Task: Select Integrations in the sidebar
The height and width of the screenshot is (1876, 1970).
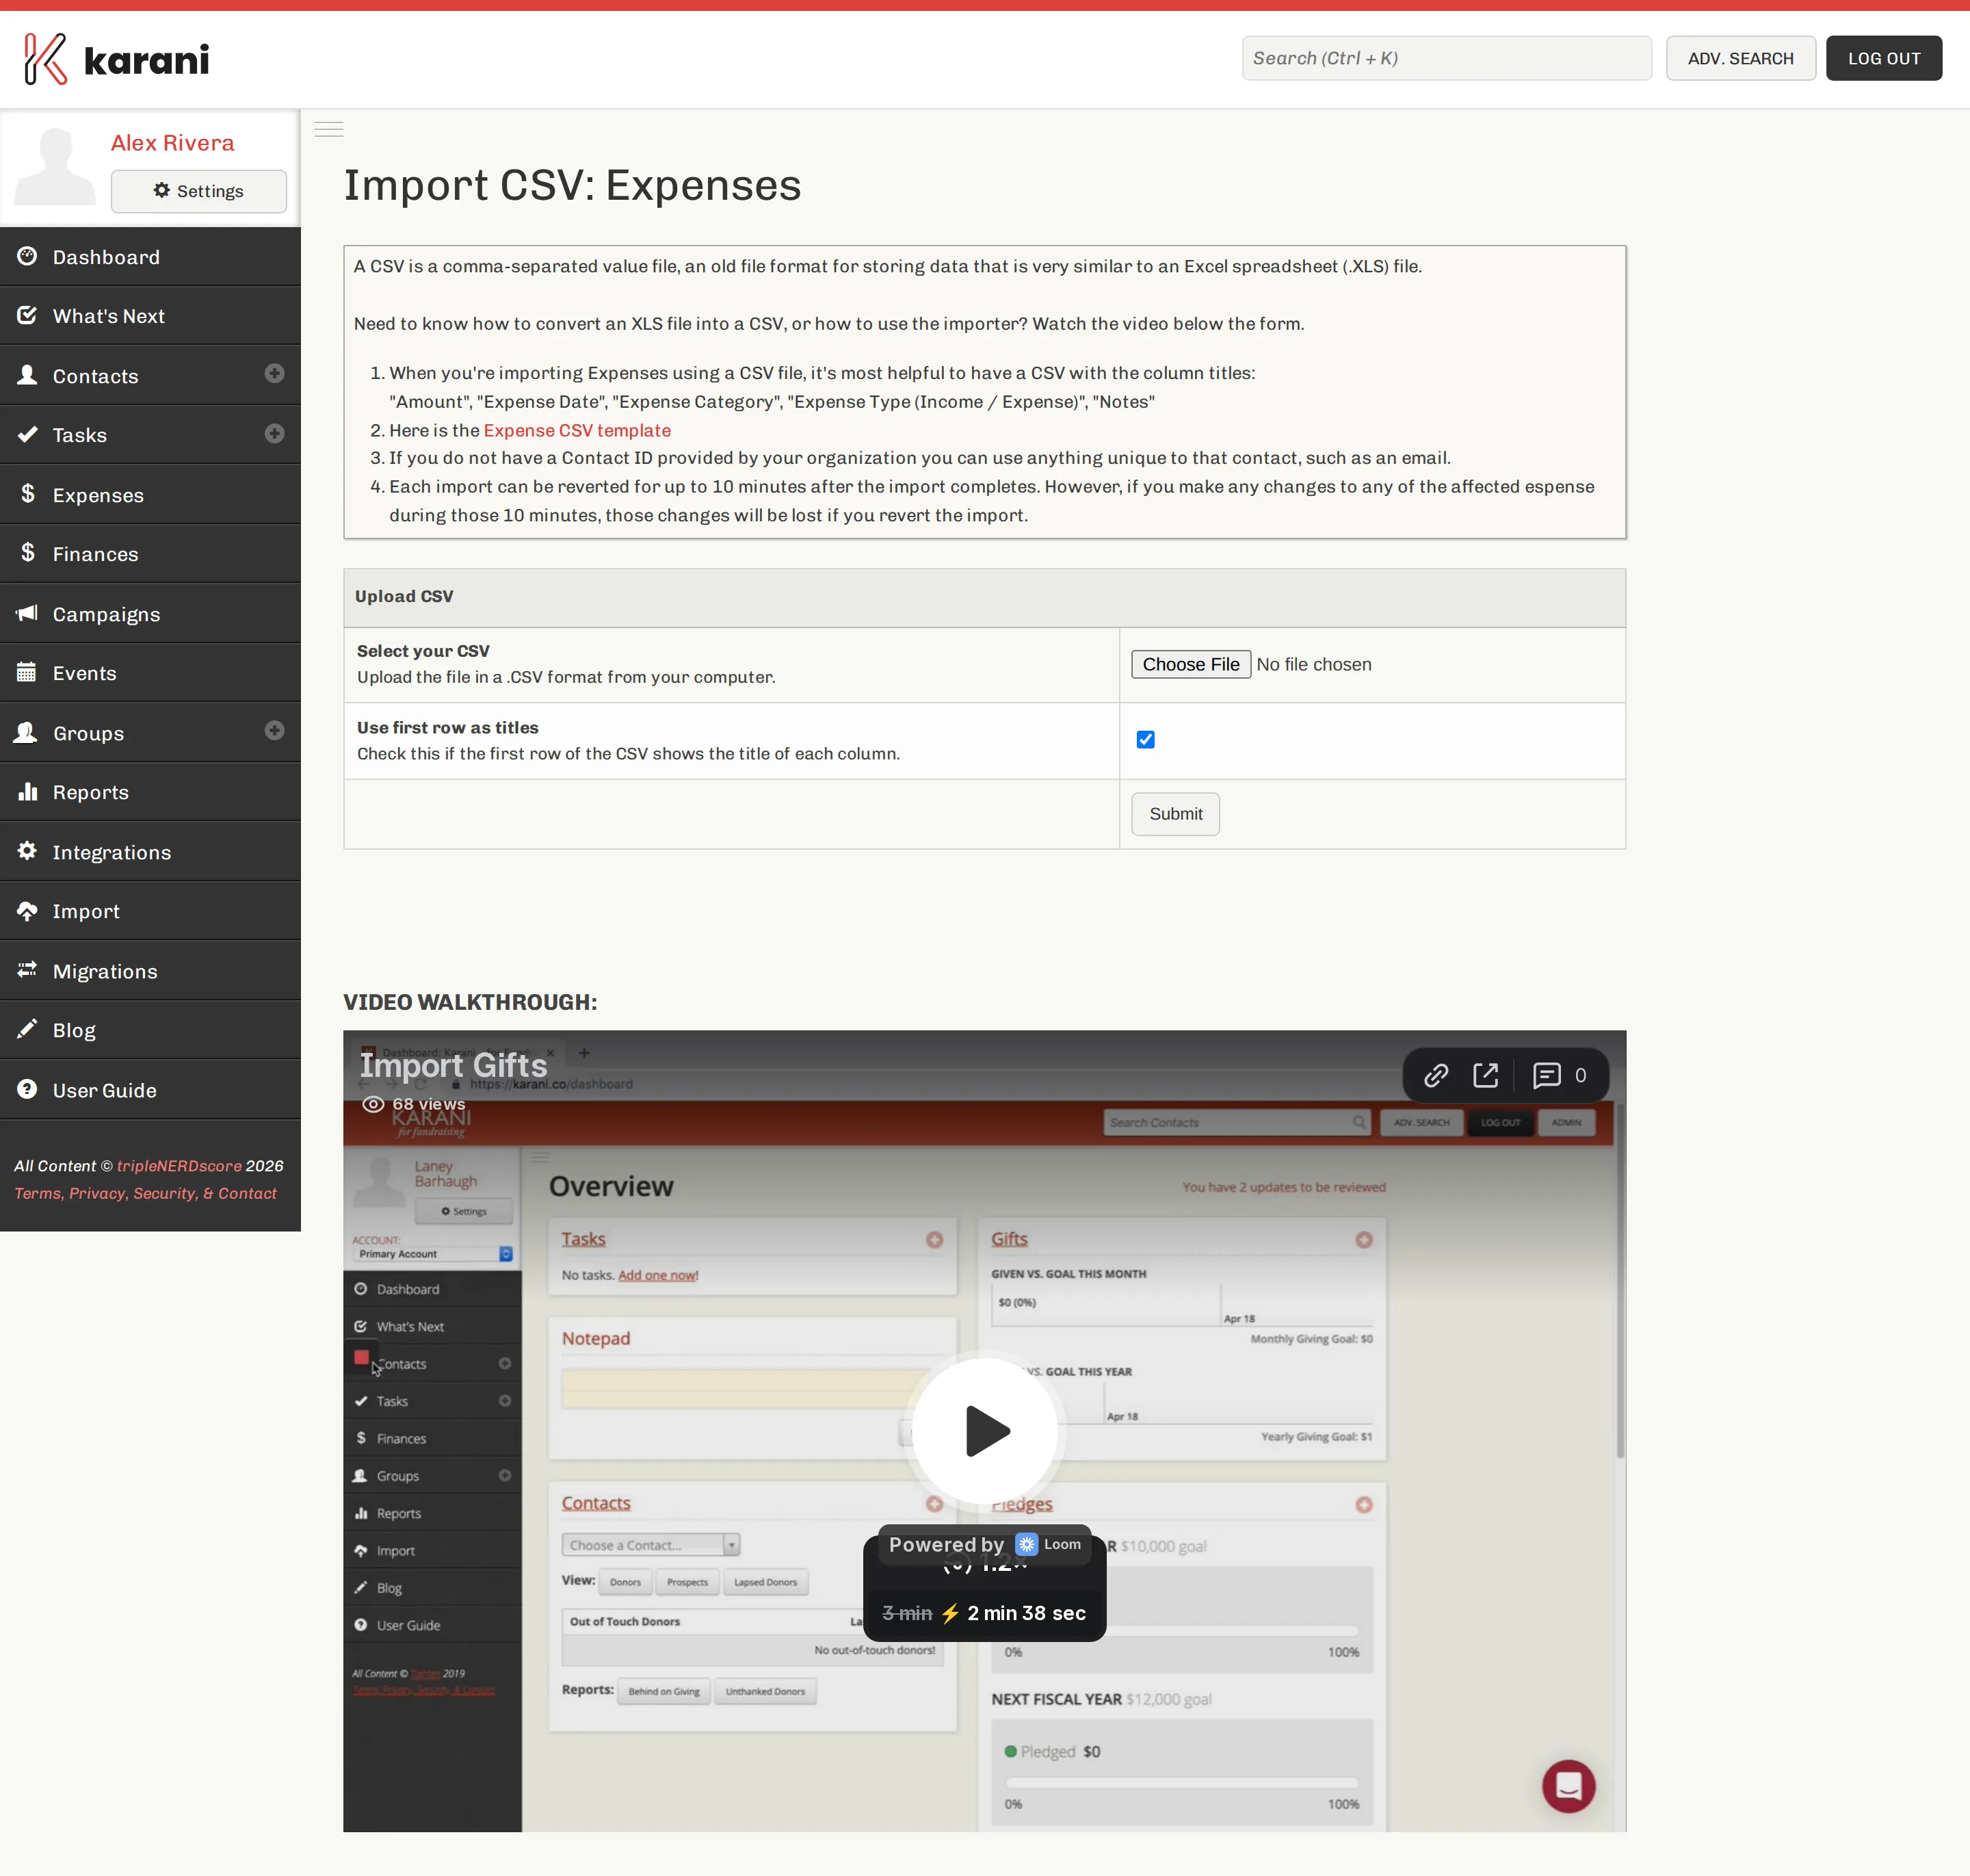Action: [150, 852]
